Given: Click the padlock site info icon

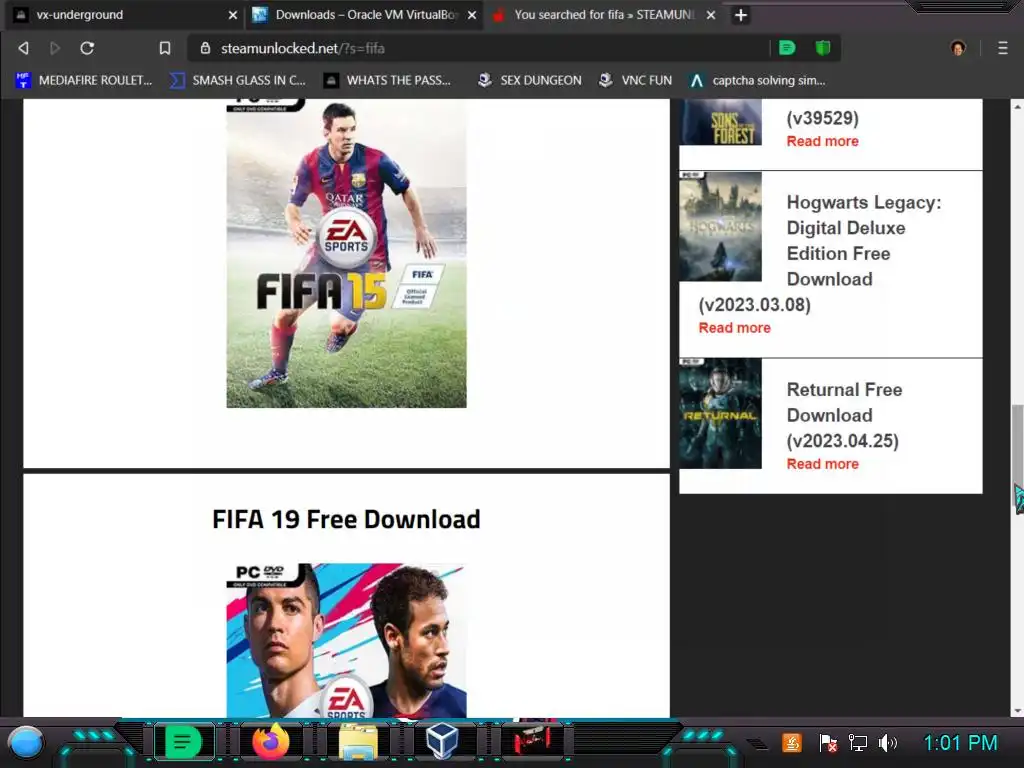Looking at the screenshot, I should click(205, 48).
